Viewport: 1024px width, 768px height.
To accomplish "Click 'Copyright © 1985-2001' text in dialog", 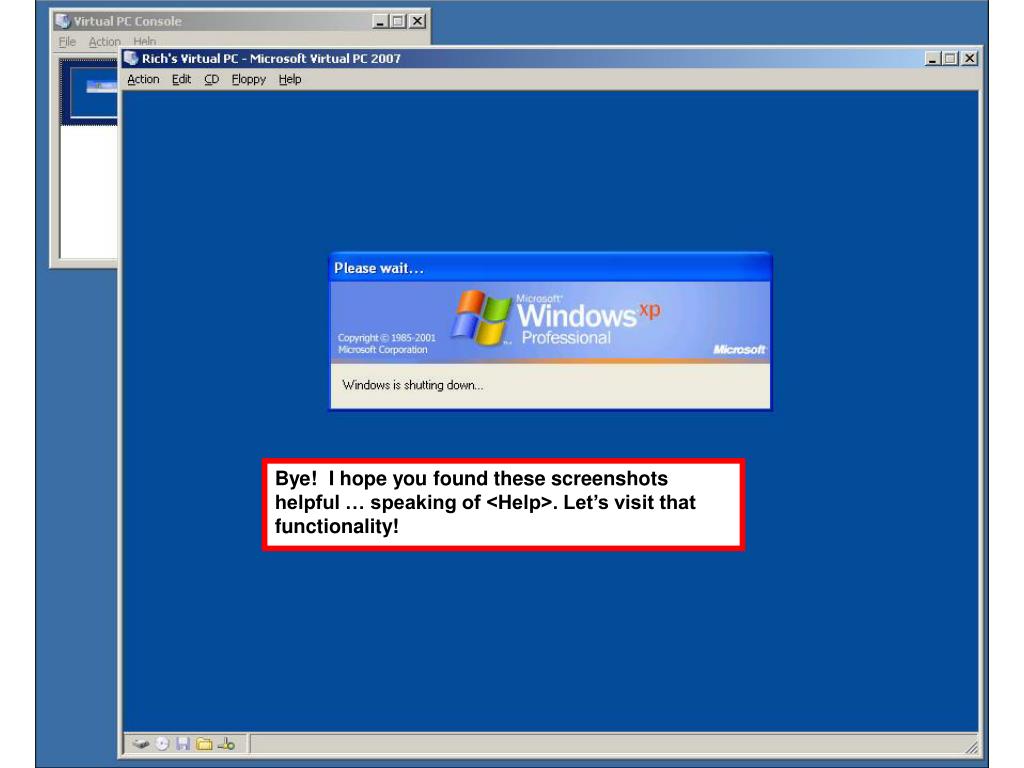I will coord(387,338).
